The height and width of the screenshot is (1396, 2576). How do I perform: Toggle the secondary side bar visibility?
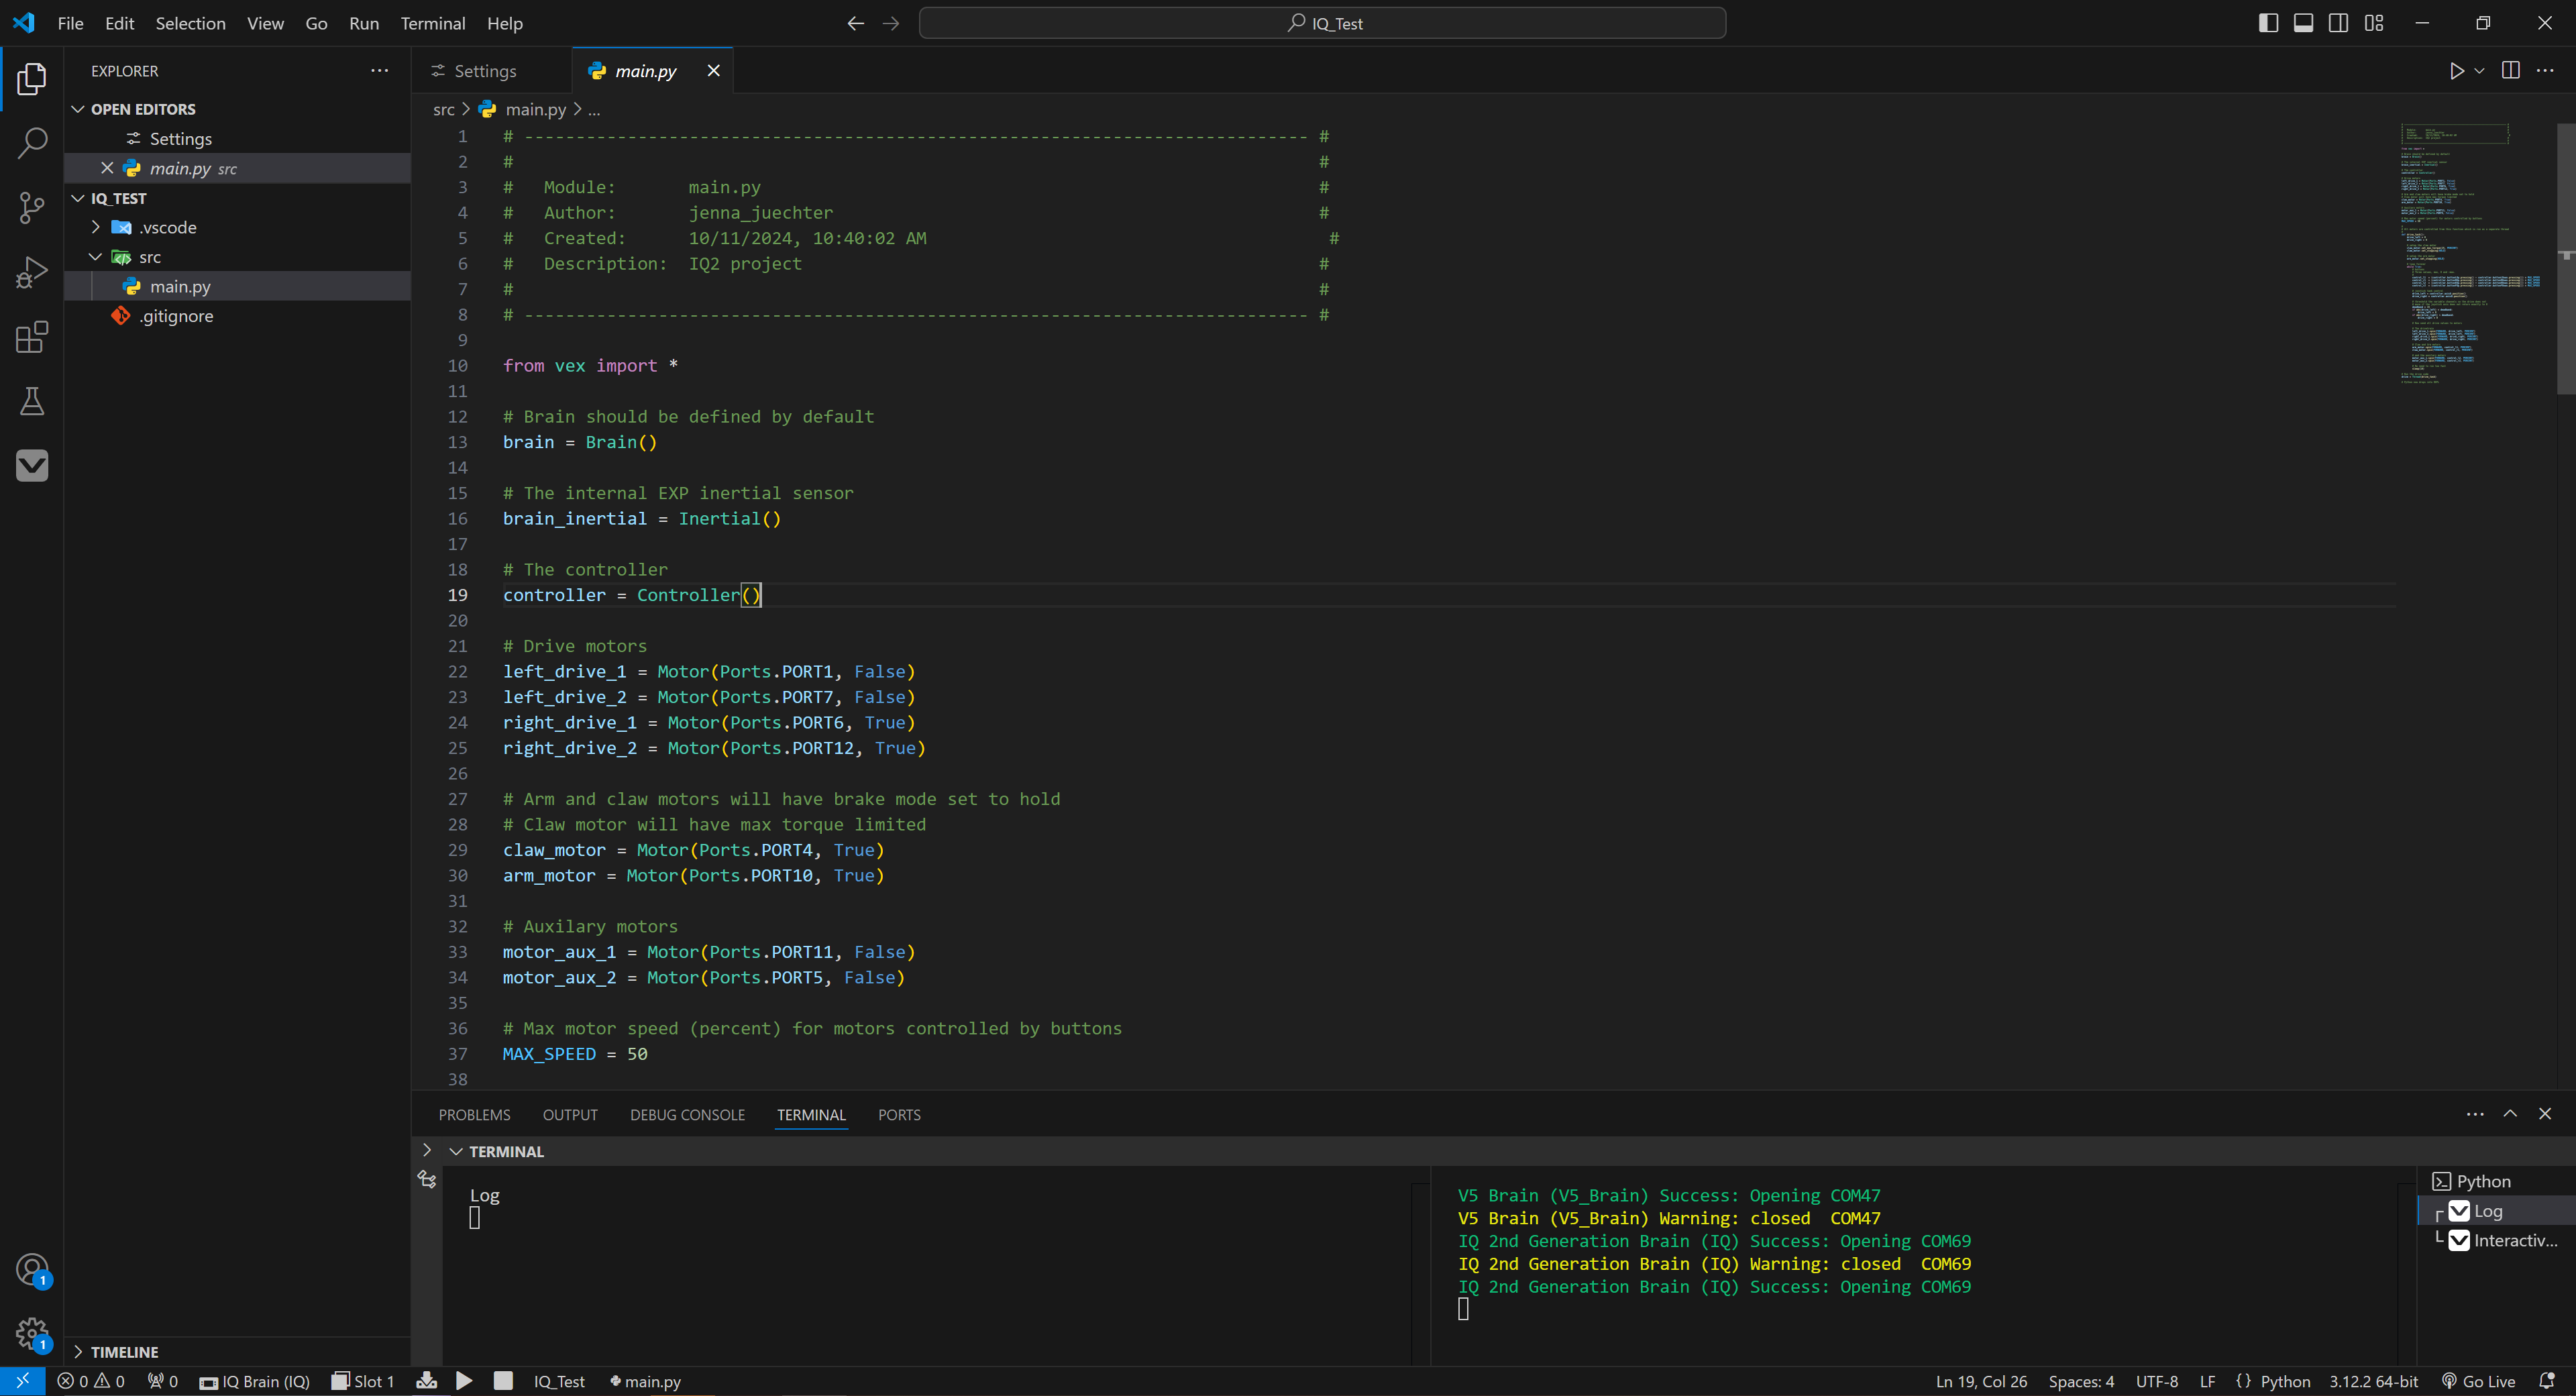point(2338,22)
